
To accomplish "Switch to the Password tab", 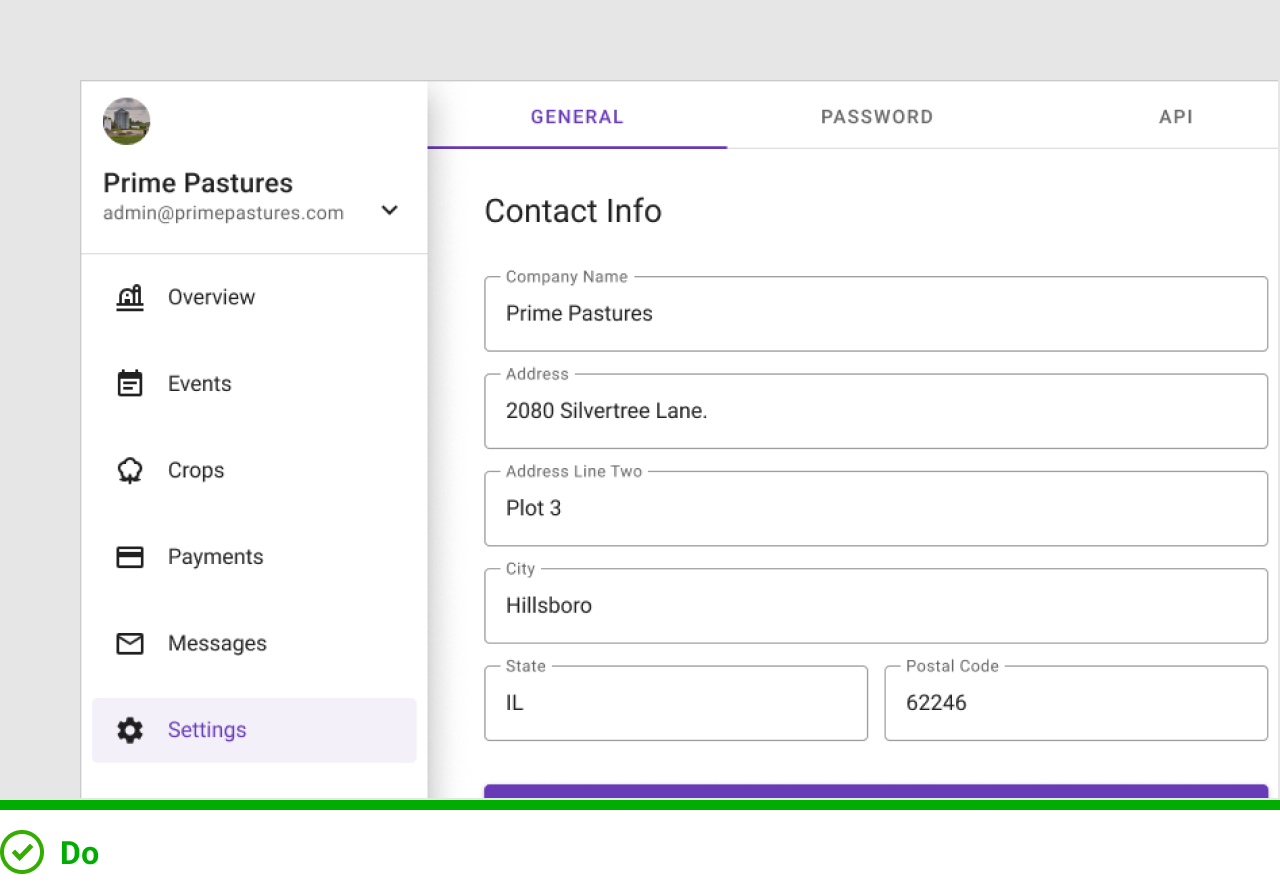I will [x=877, y=117].
